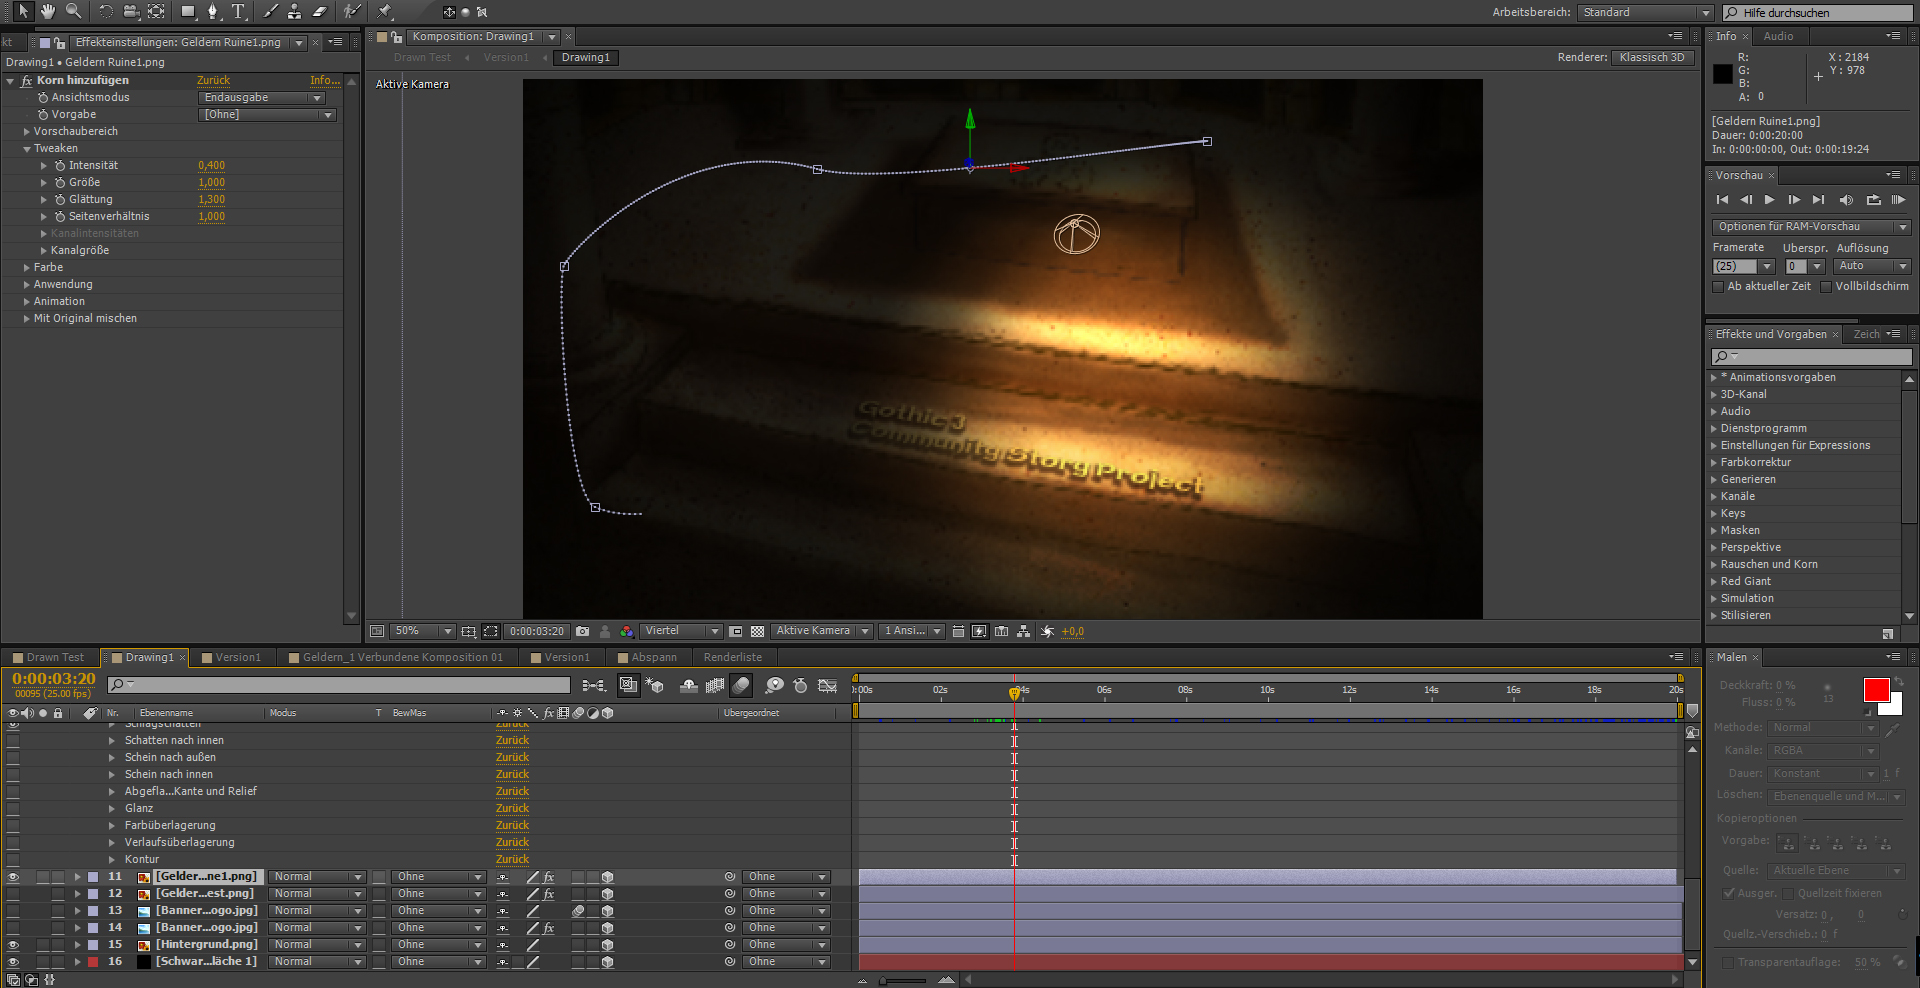Select the Brush tool
The image size is (1920, 988).
click(x=270, y=11)
